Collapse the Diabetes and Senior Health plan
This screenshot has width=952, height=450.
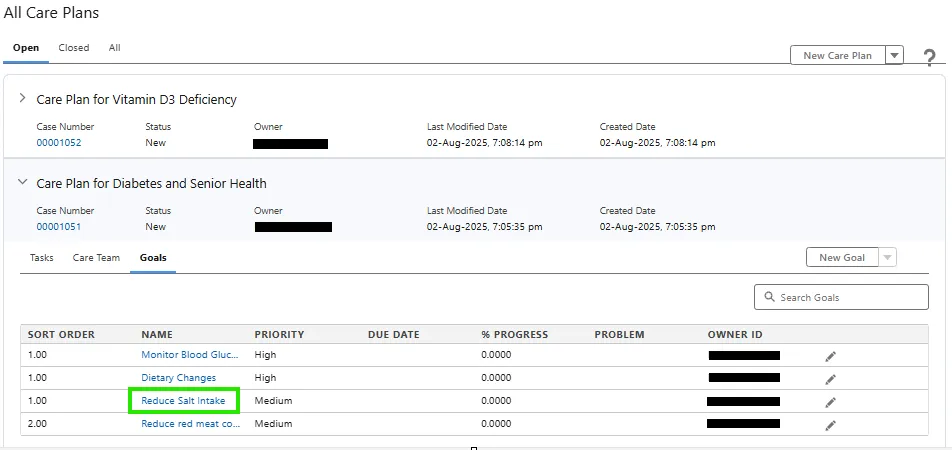click(23, 183)
